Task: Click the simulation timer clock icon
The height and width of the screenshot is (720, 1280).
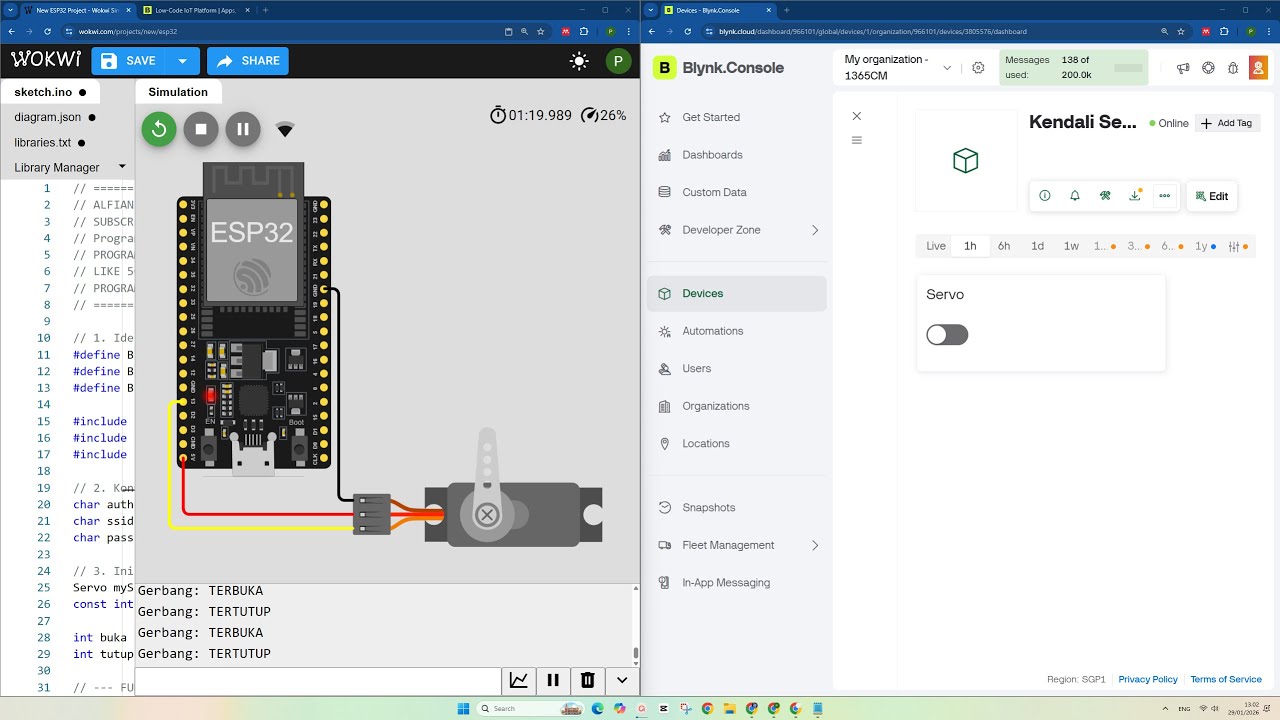Action: point(497,115)
